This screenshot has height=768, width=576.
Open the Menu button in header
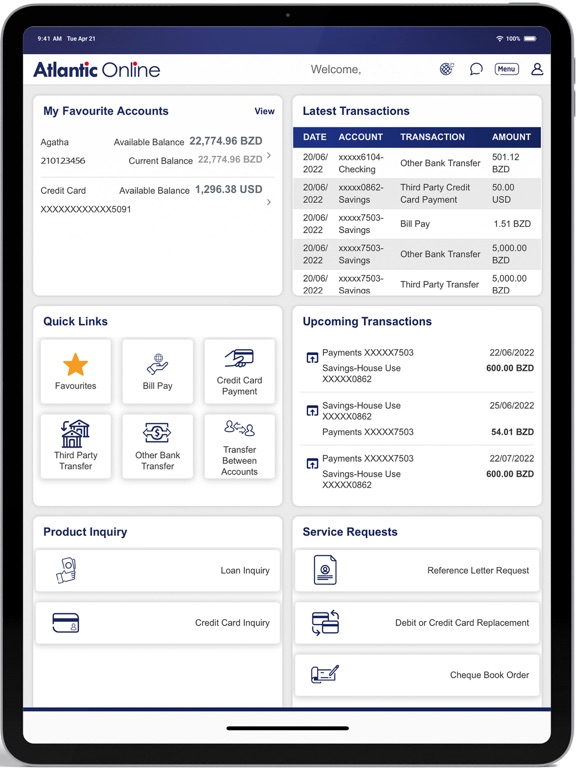(x=506, y=69)
